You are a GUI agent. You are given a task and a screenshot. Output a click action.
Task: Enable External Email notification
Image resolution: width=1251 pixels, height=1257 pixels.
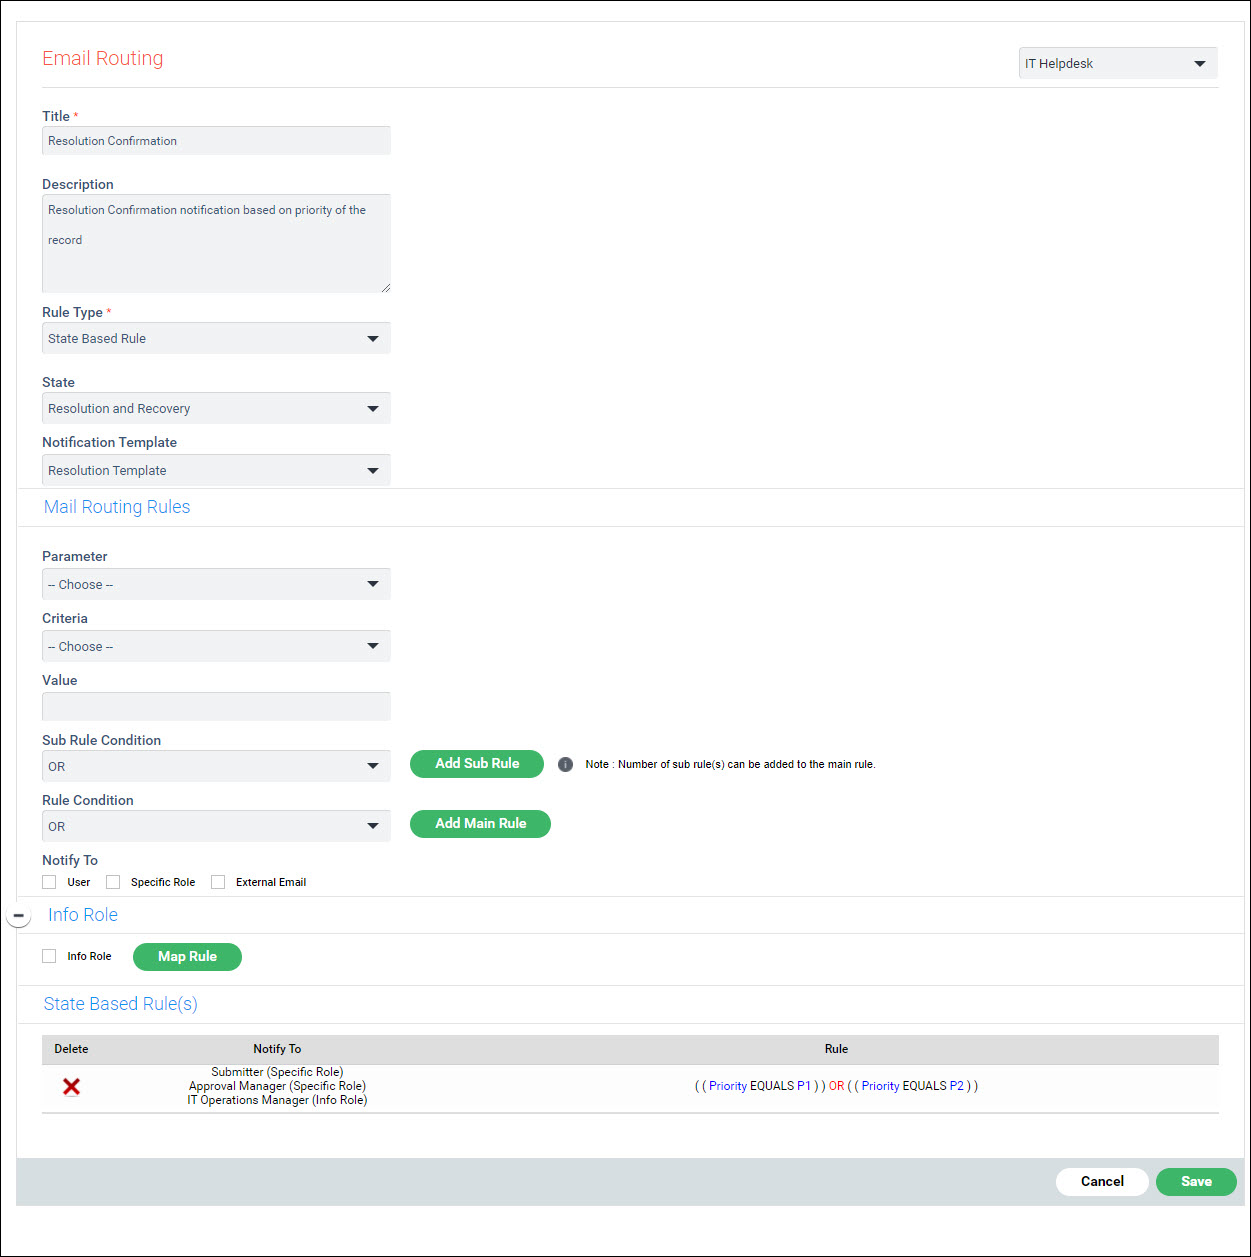point(218,881)
